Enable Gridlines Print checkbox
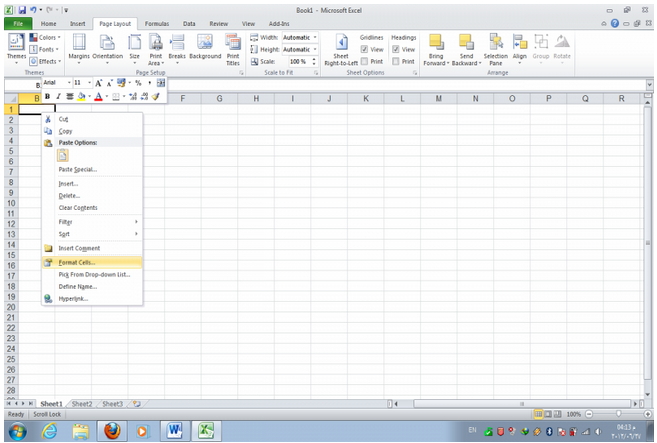The width and height of the screenshot is (657, 443). (365, 61)
